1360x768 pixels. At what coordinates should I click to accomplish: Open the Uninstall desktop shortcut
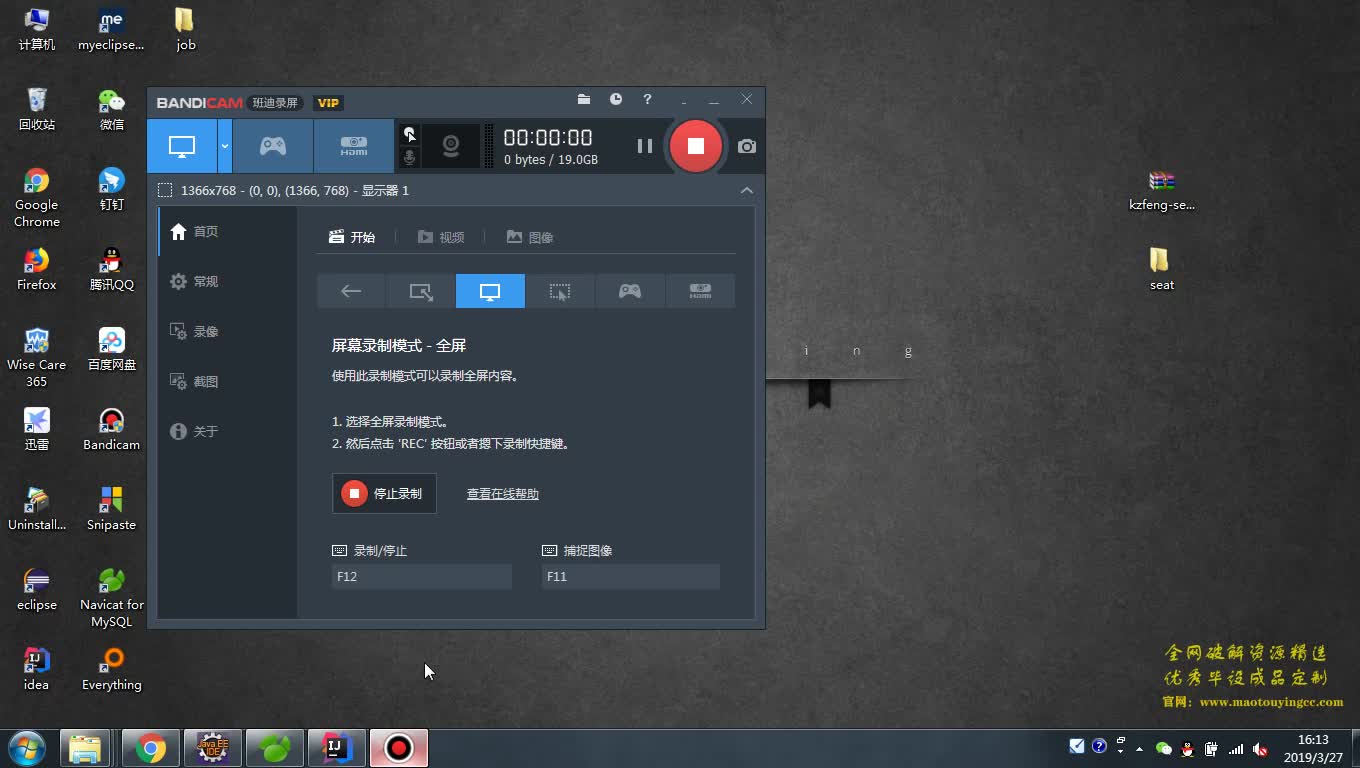coord(37,509)
